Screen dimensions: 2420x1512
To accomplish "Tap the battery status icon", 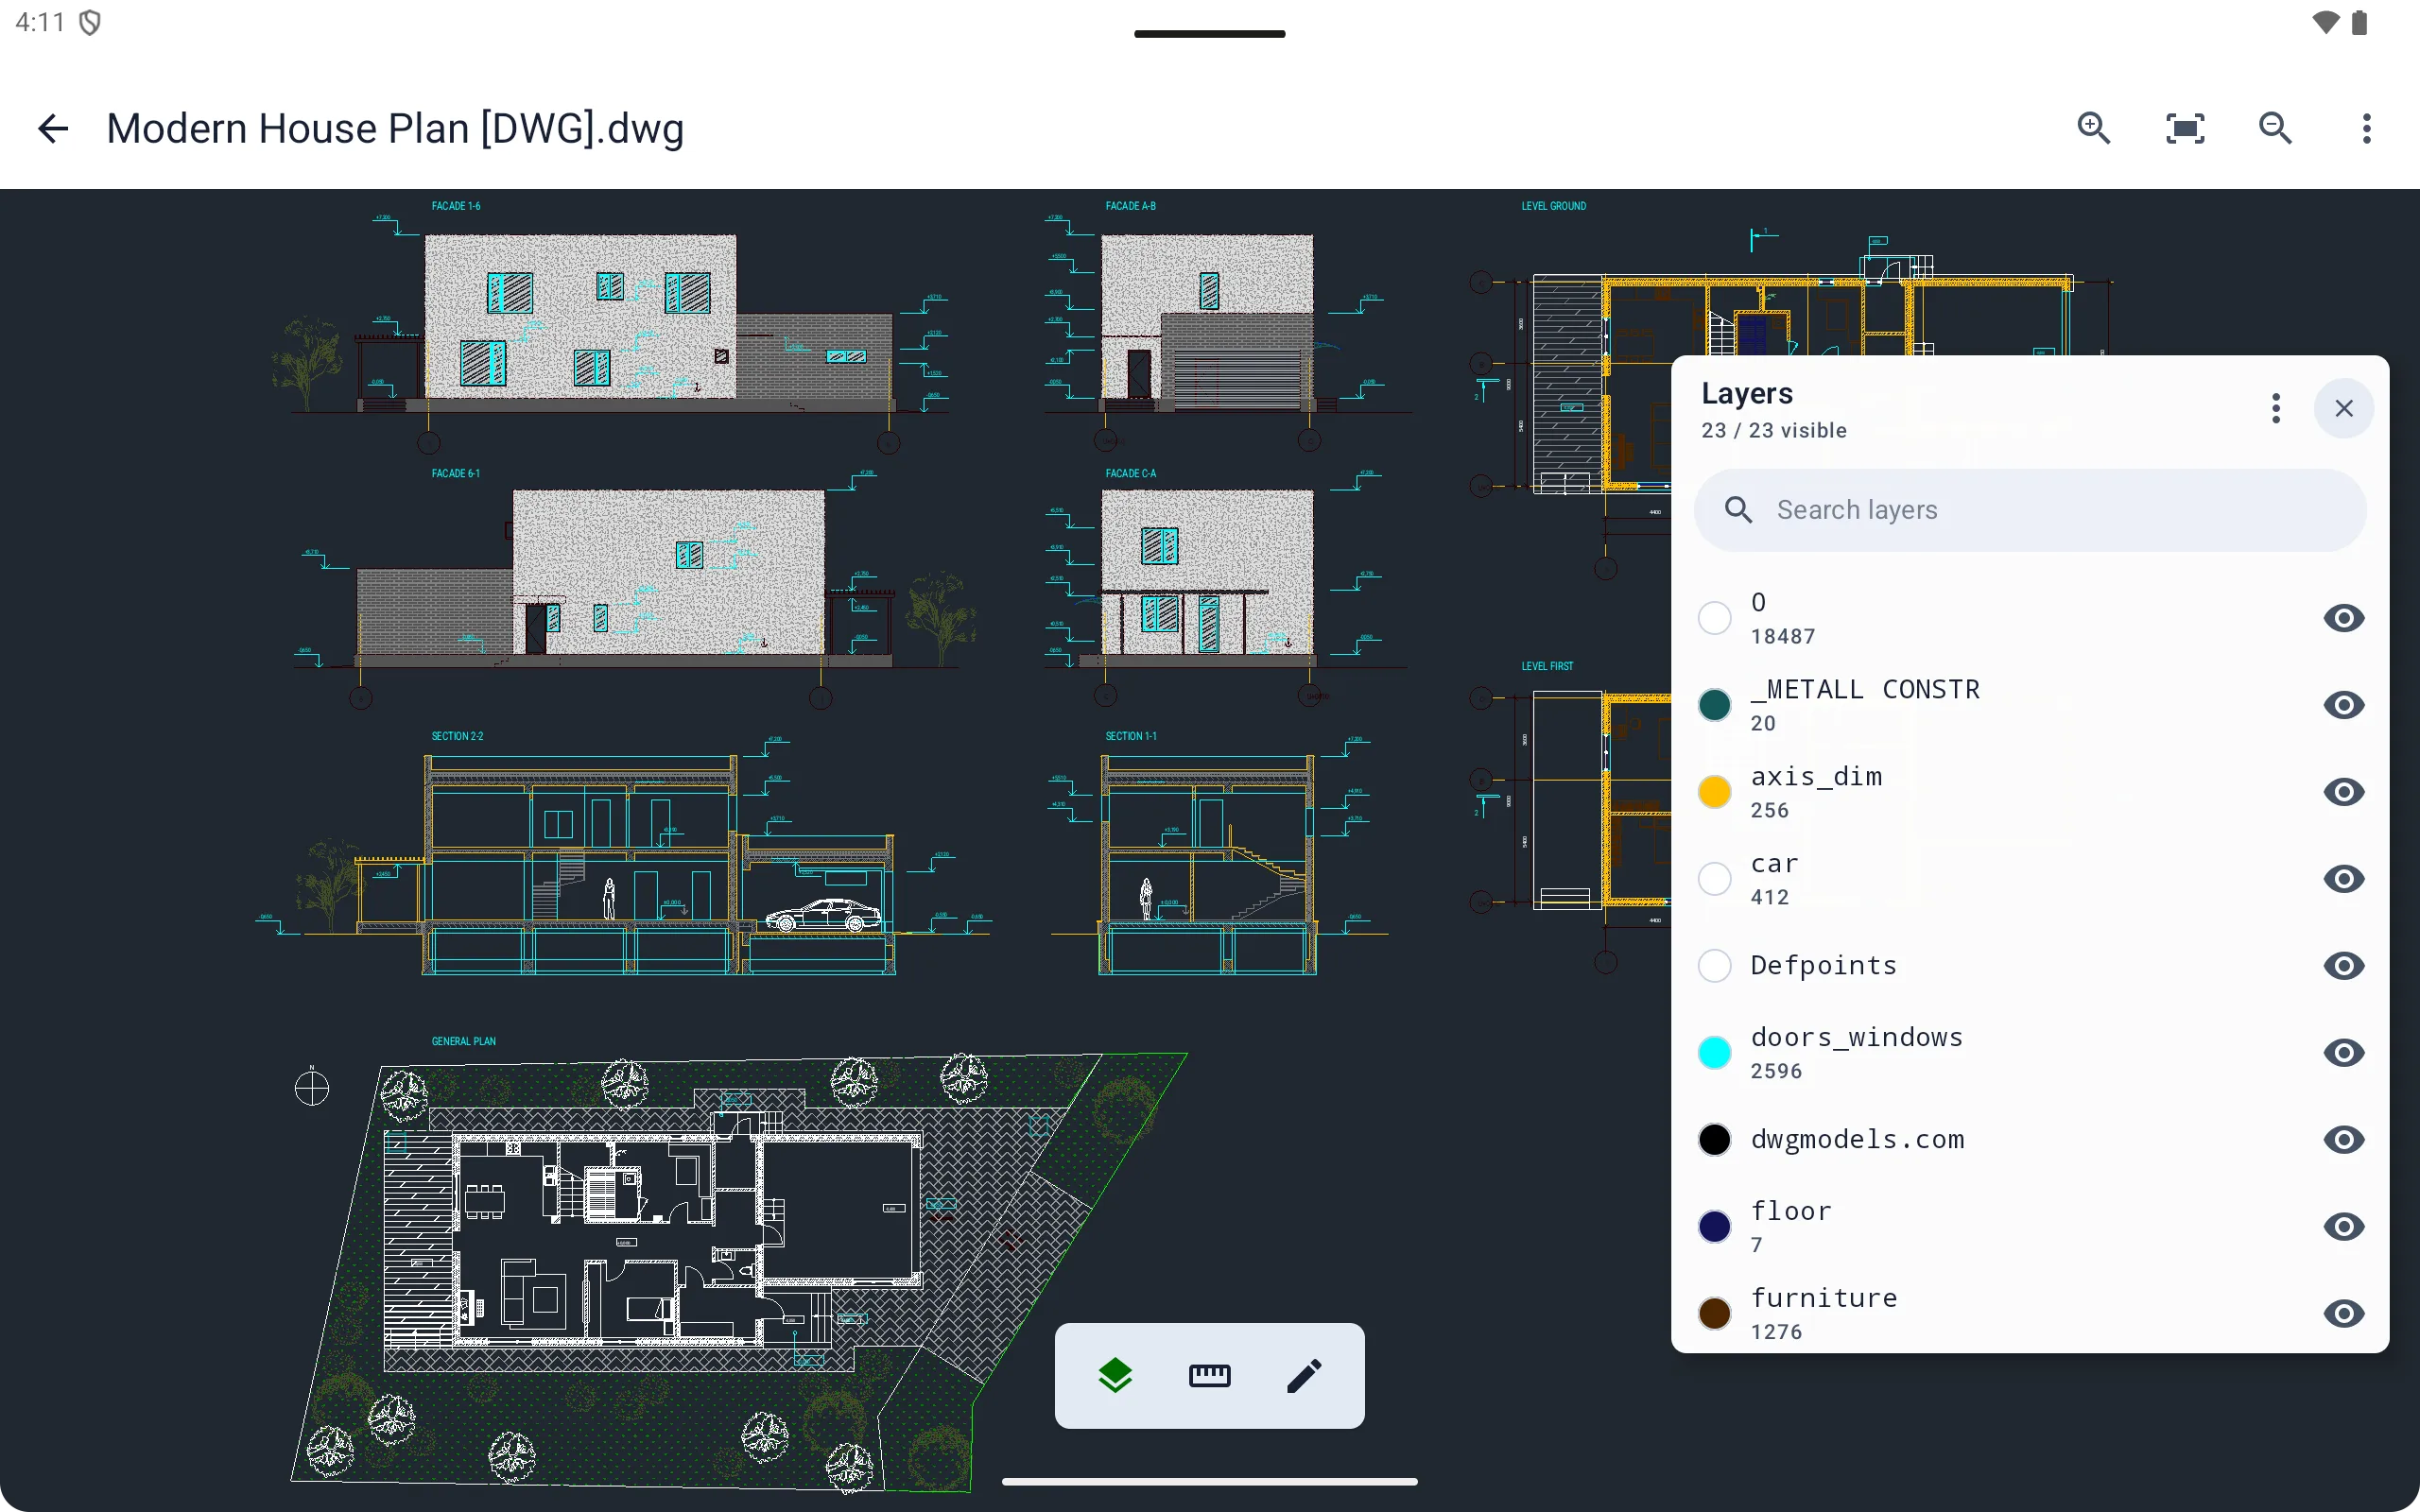I will pyautogui.click(x=2360, y=22).
